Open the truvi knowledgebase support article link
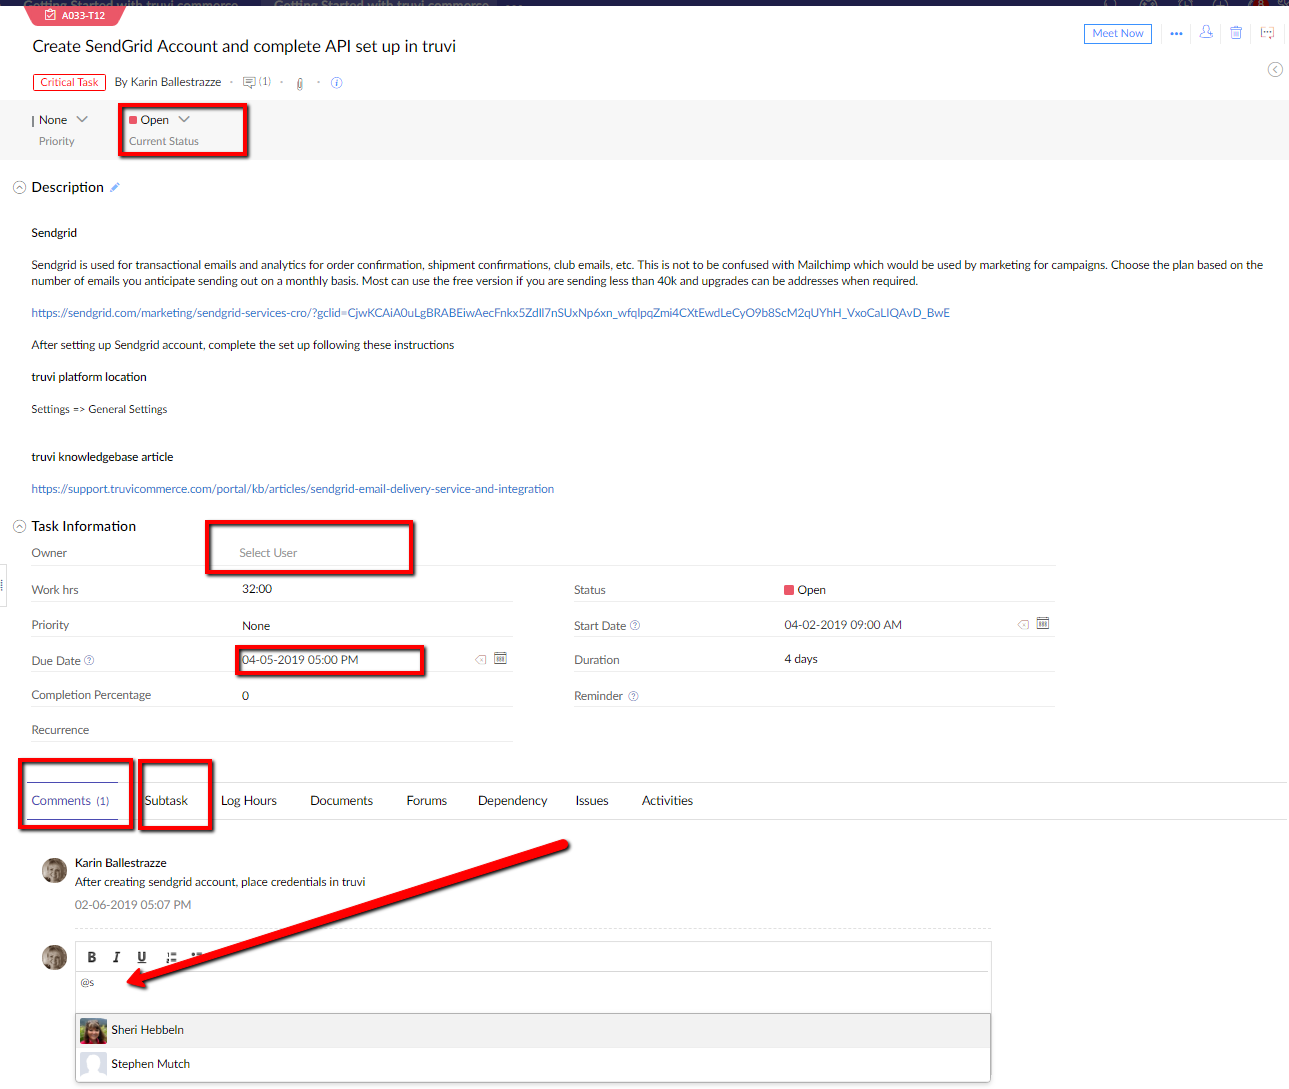Screen dimensions: 1289x1089 293,489
